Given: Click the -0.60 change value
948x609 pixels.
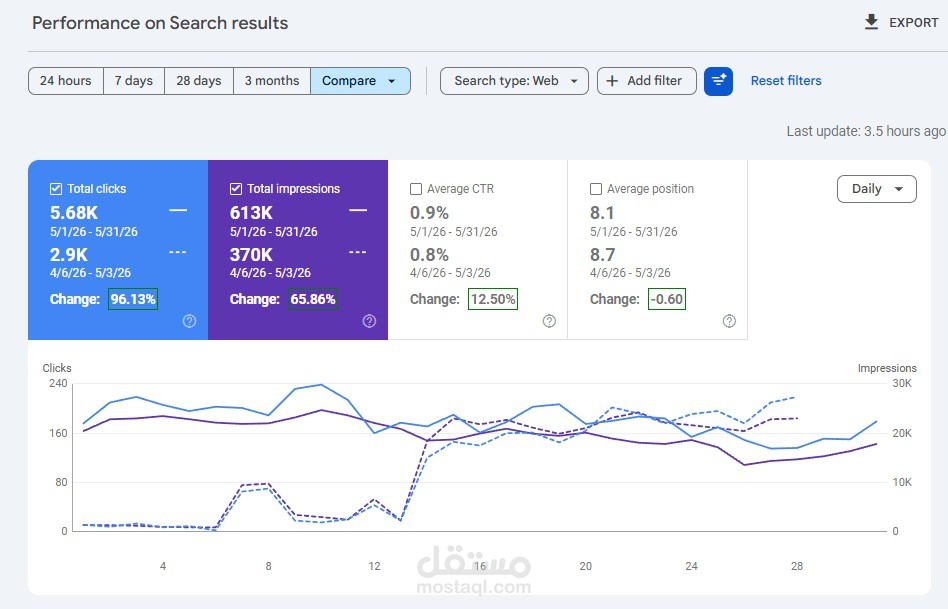Looking at the screenshot, I should coord(667,299).
